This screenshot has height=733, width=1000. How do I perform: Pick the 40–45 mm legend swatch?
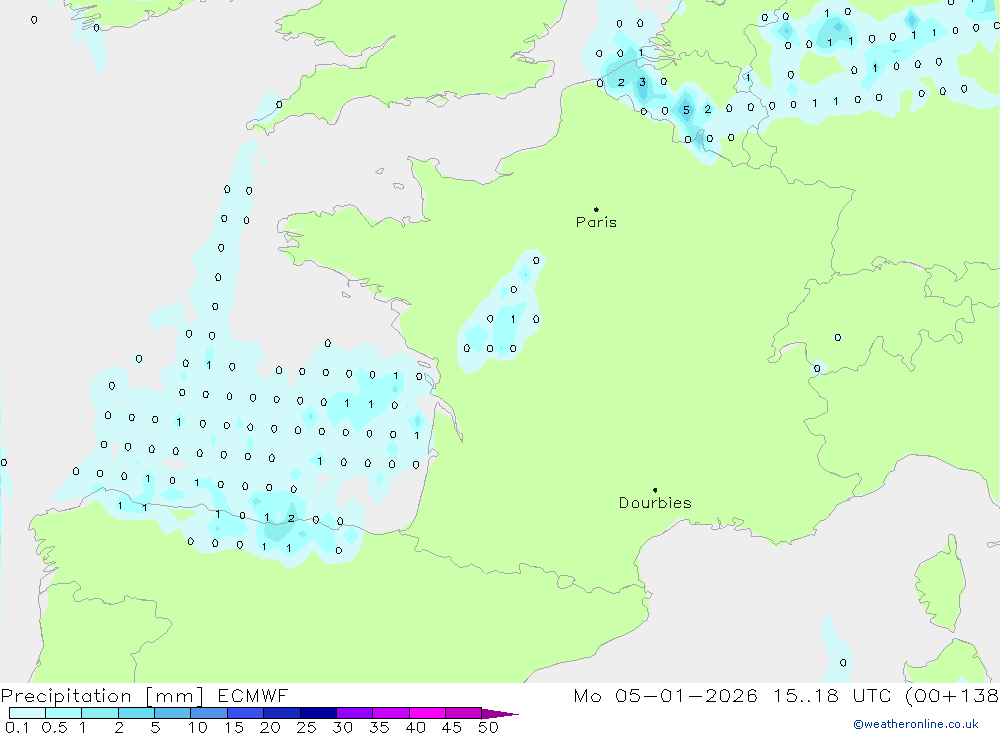pyautogui.click(x=427, y=713)
